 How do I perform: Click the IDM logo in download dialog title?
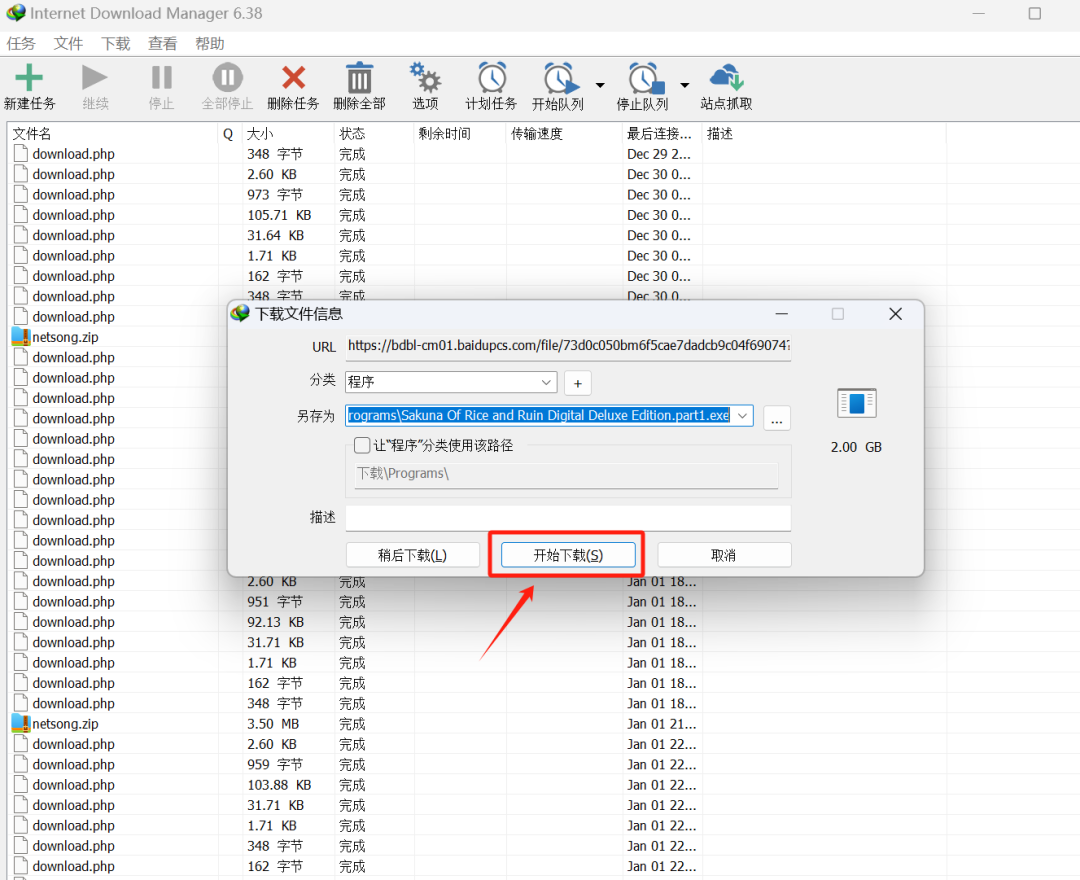pyautogui.click(x=240, y=314)
